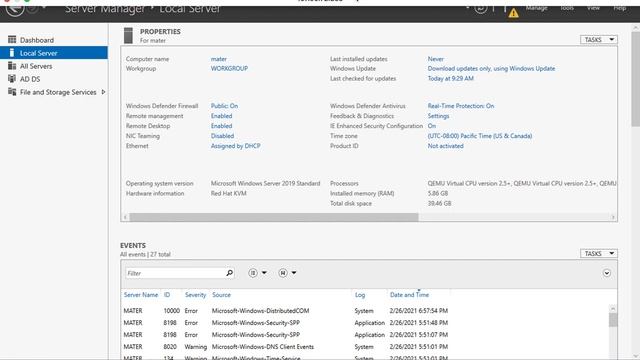This screenshot has width=640, height=360.
Task: Open the View menu
Action: (x=593, y=8)
